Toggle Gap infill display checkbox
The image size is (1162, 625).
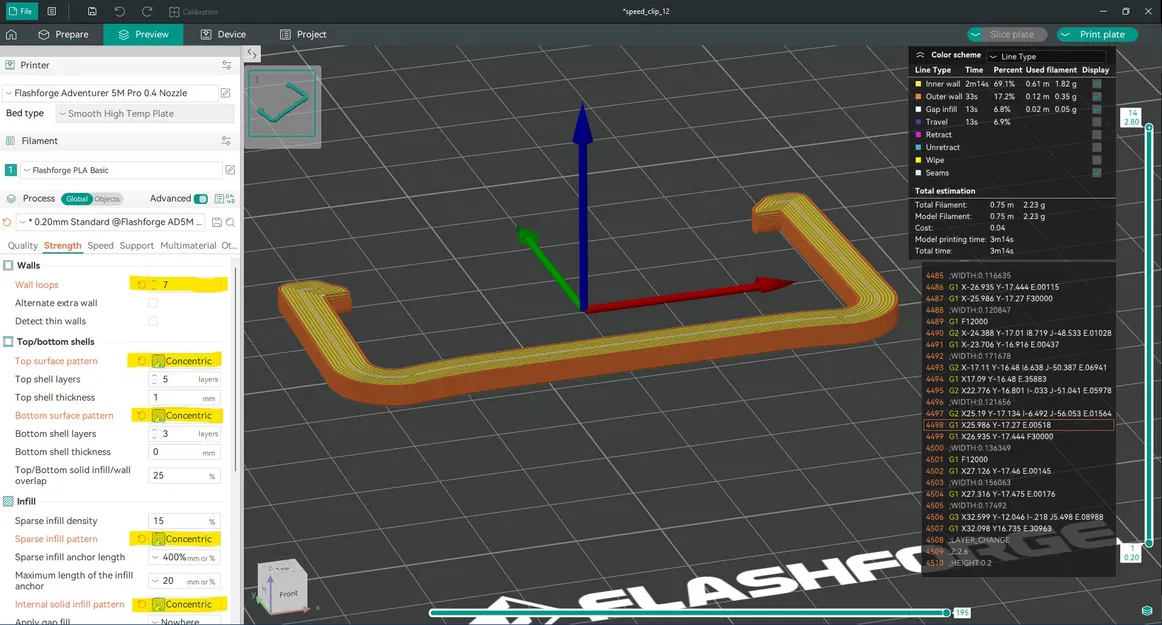click(1097, 109)
